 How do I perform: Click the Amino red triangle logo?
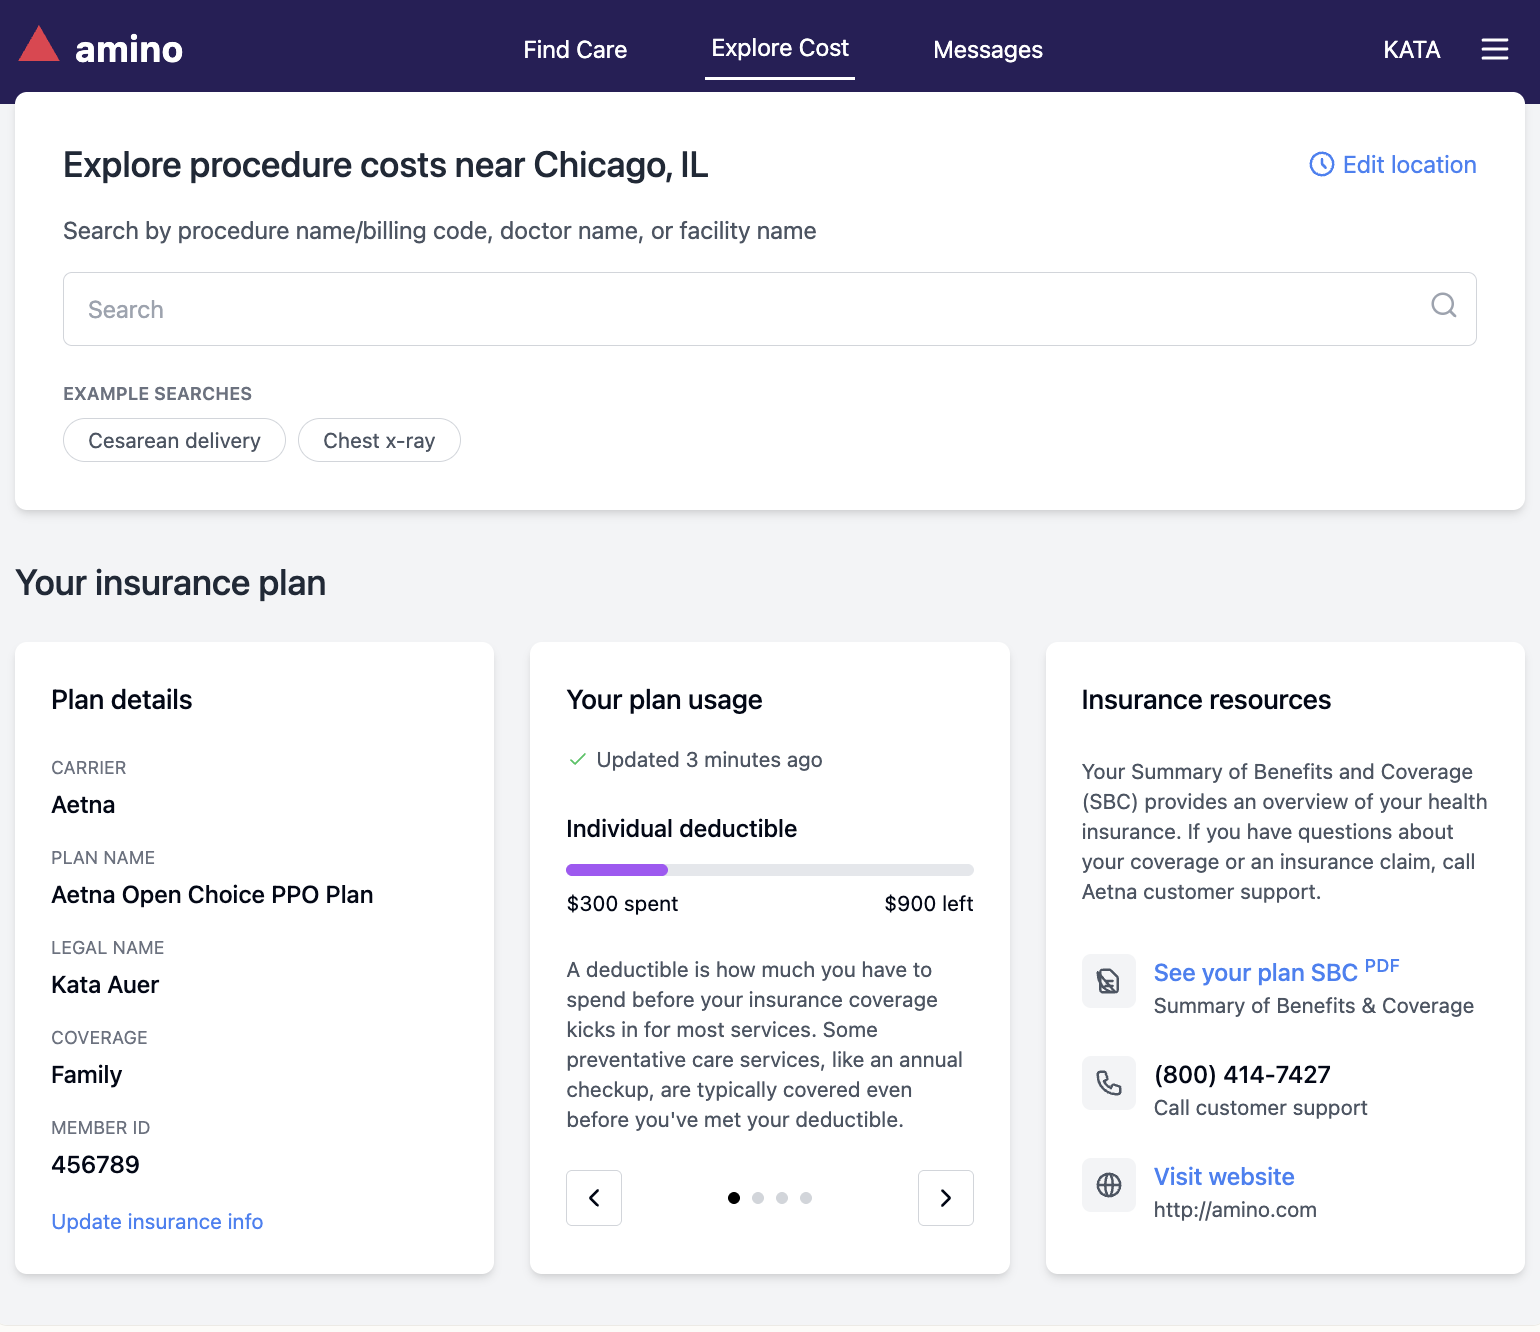tap(39, 45)
